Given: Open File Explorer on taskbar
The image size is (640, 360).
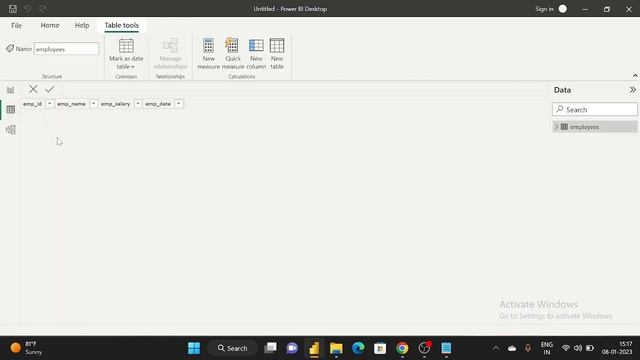Looking at the screenshot, I should coord(336,348).
